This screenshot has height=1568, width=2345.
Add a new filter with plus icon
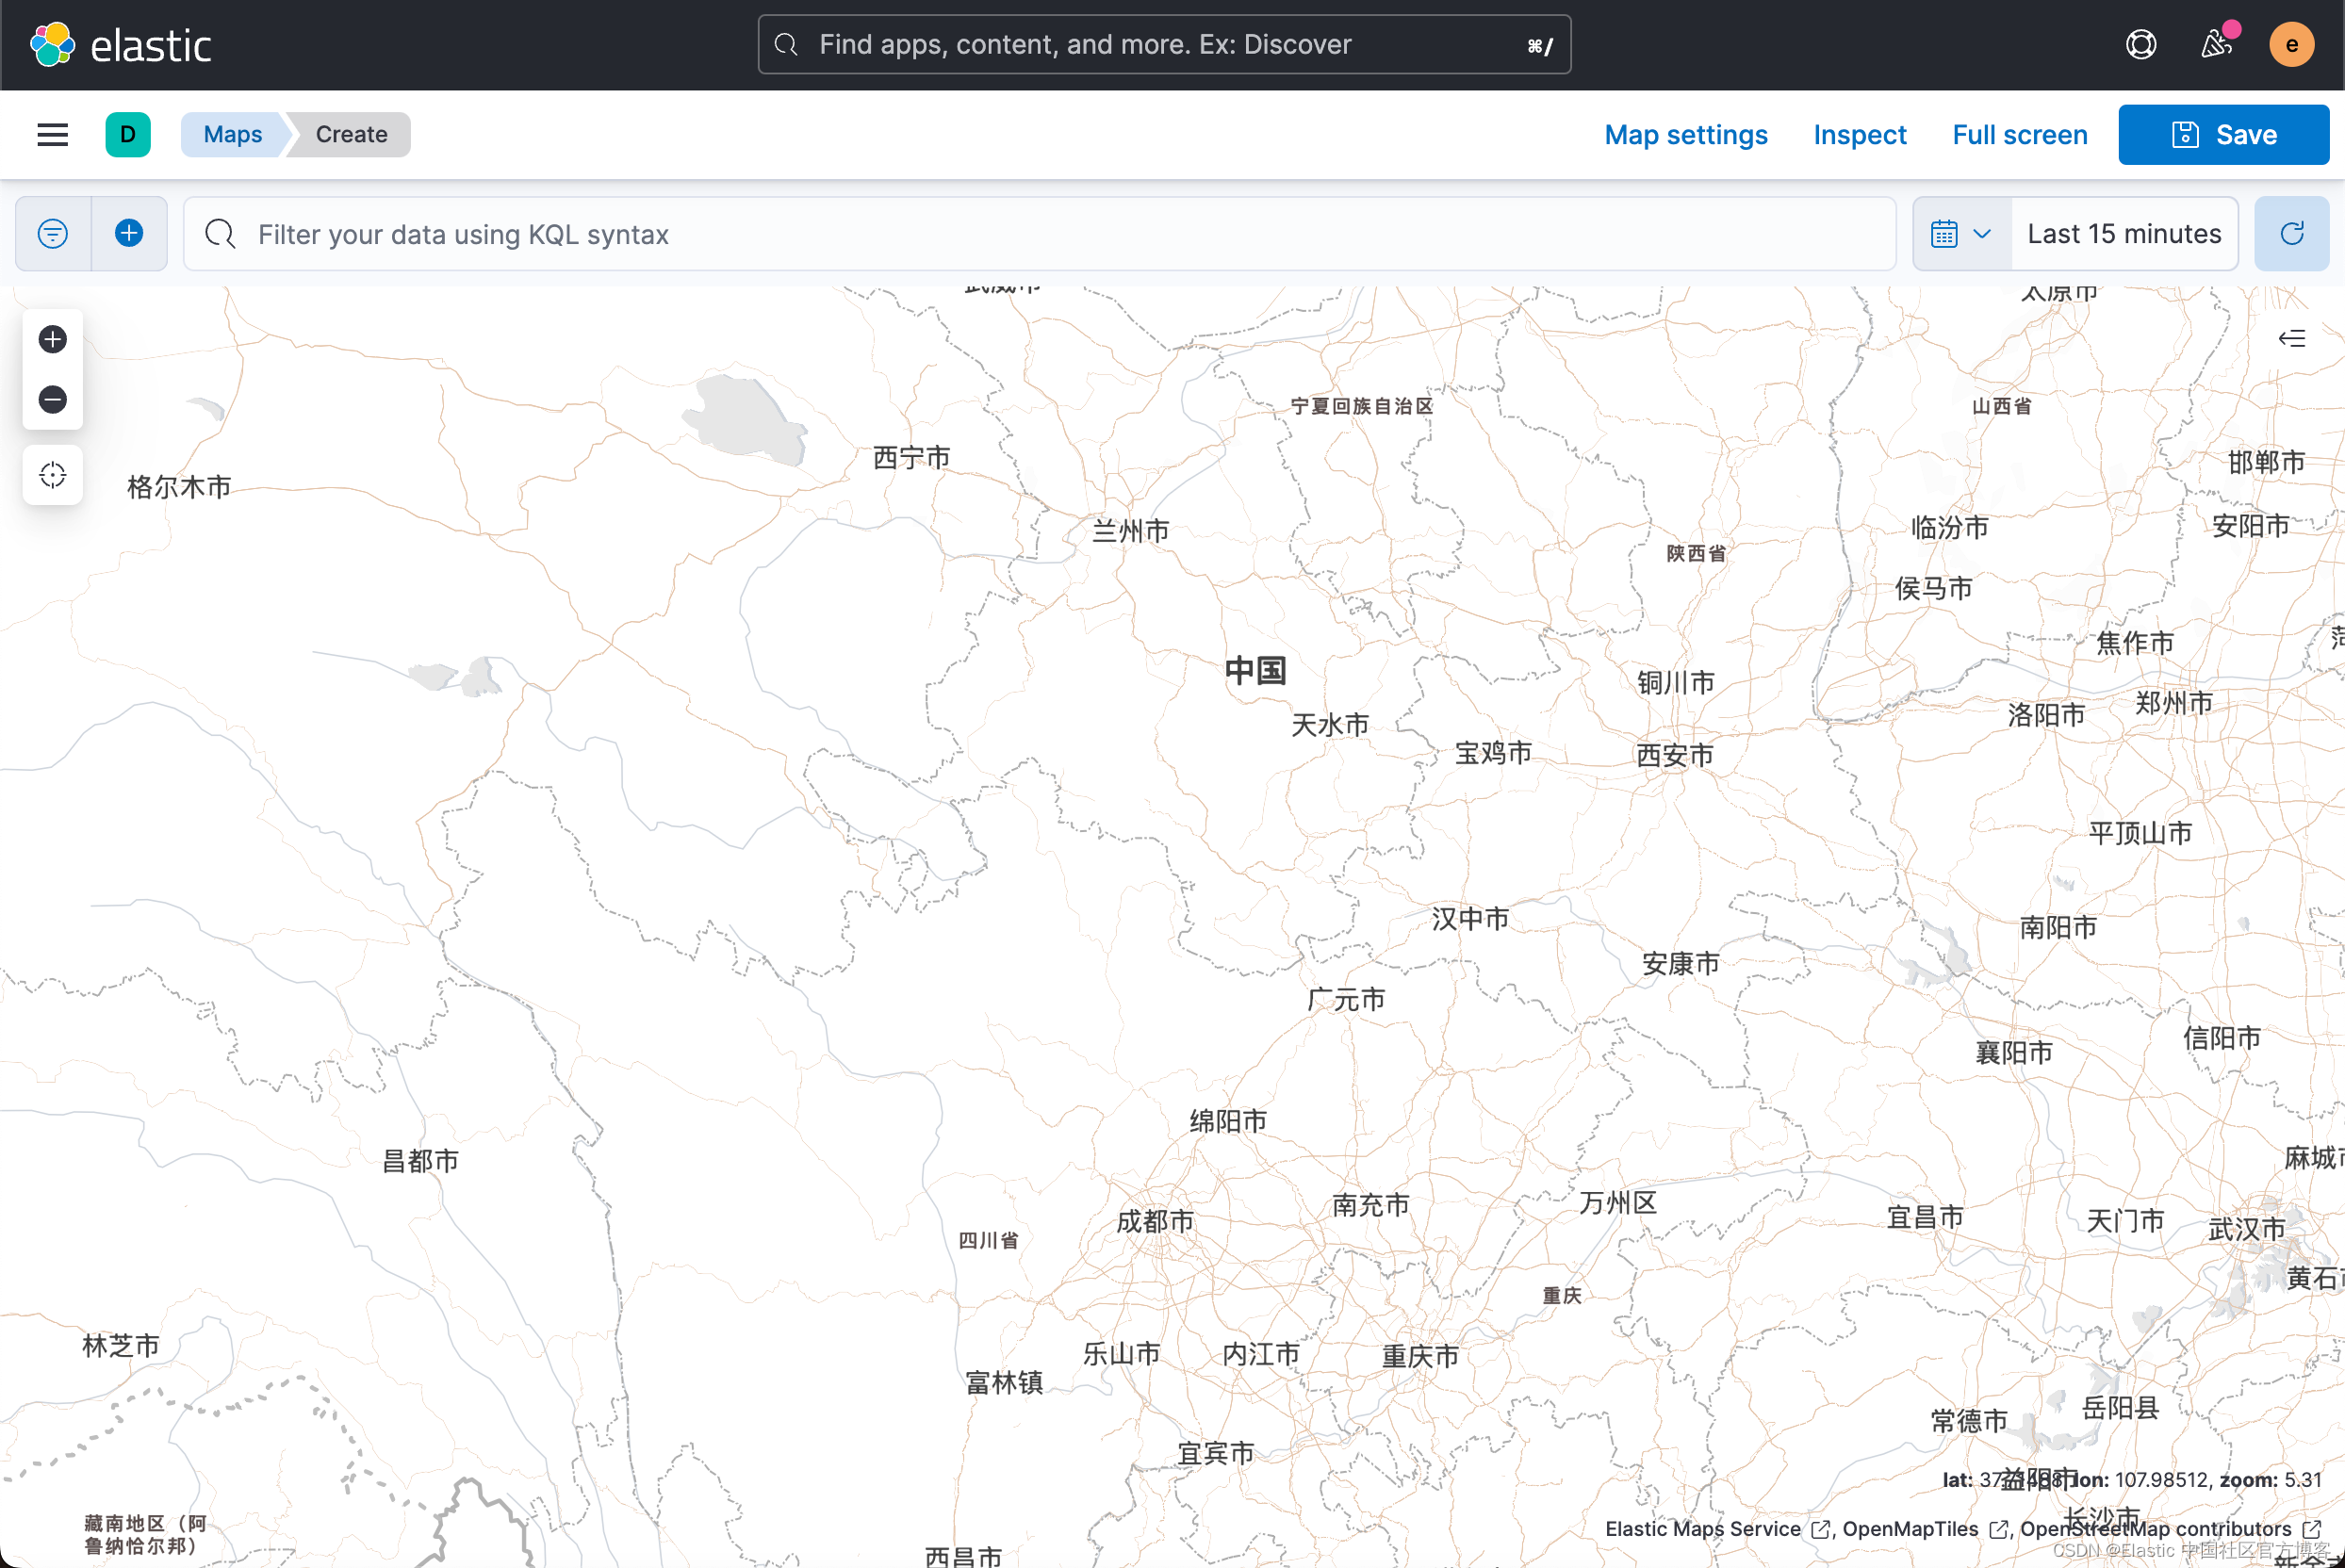point(129,234)
